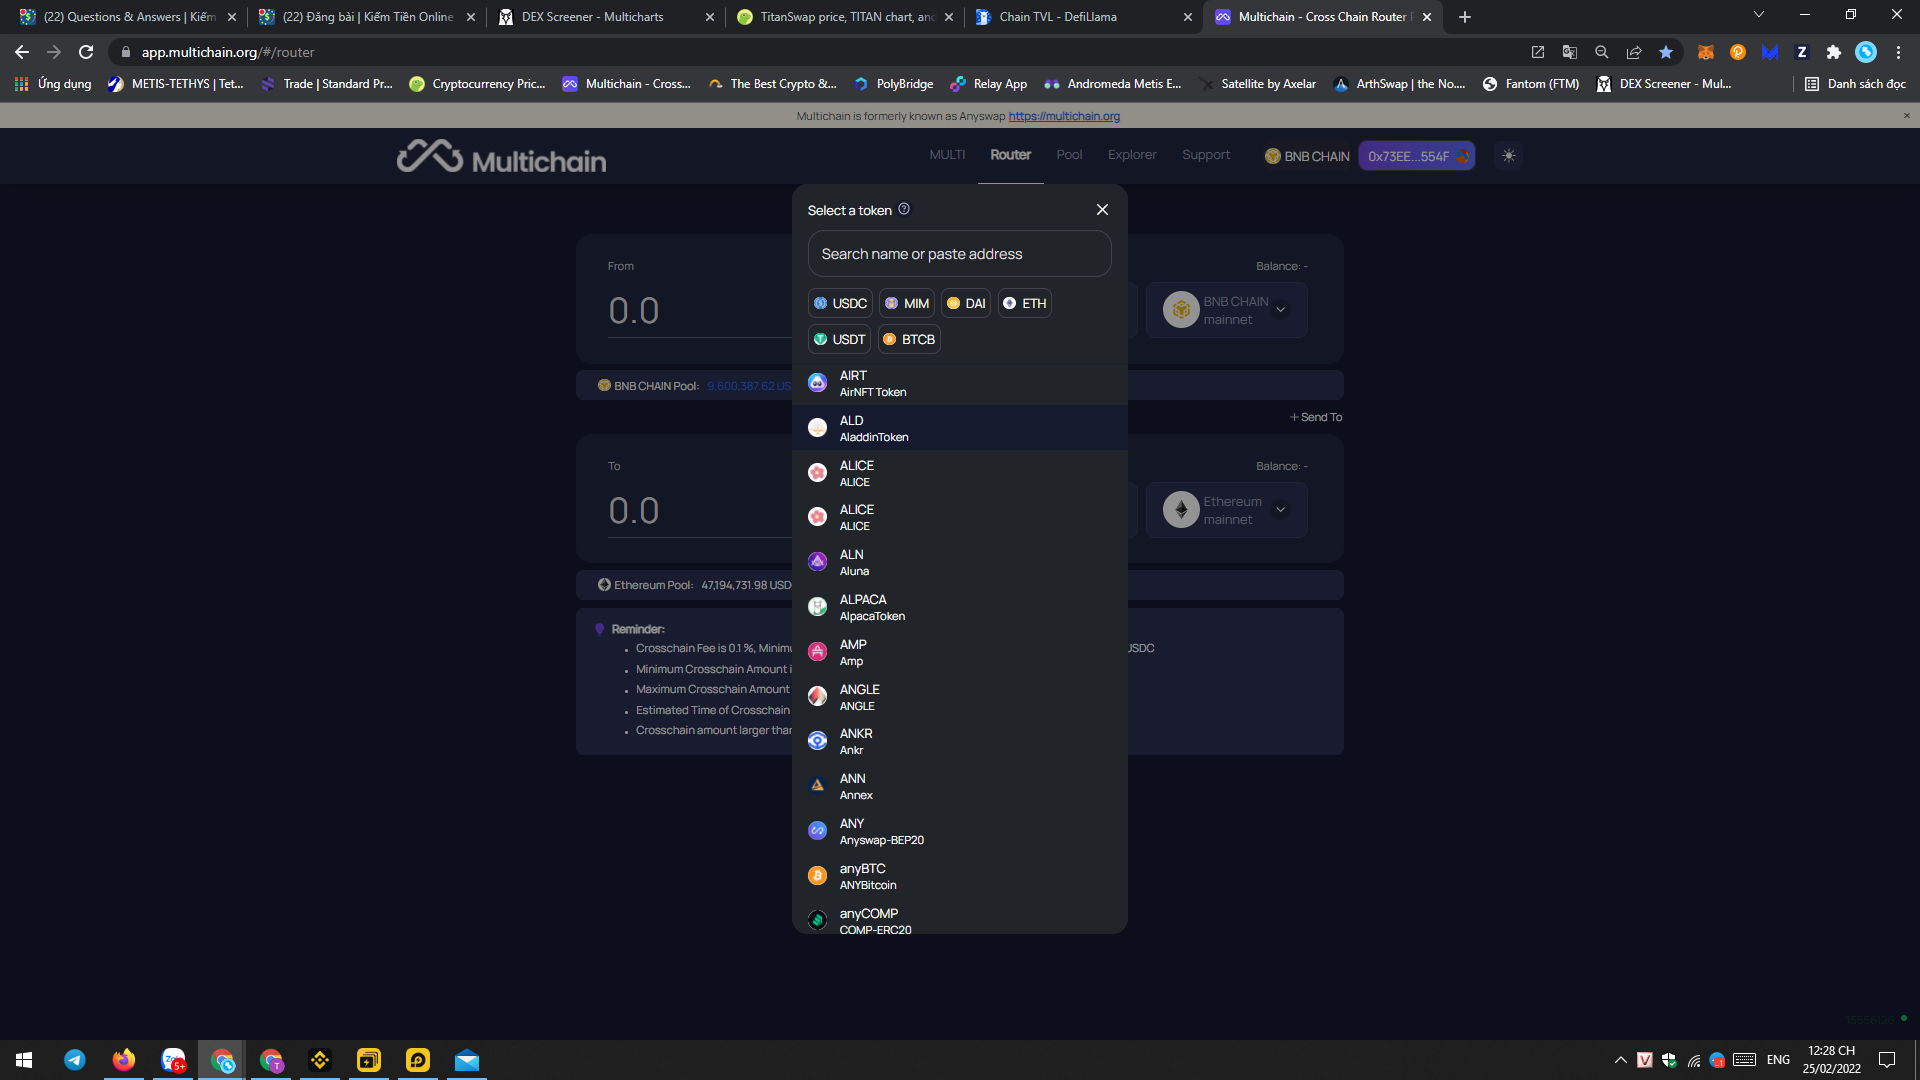Click the help icon beside Select a token
Image resolution: width=1920 pixels, height=1080 pixels.
tap(904, 209)
